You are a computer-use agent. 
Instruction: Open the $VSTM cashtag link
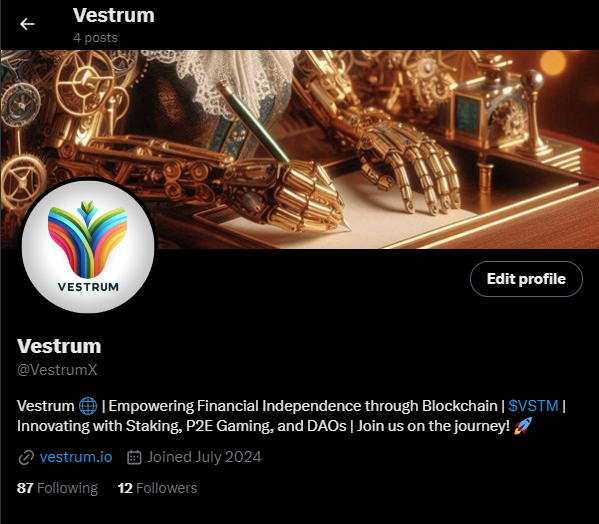(533, 406)
